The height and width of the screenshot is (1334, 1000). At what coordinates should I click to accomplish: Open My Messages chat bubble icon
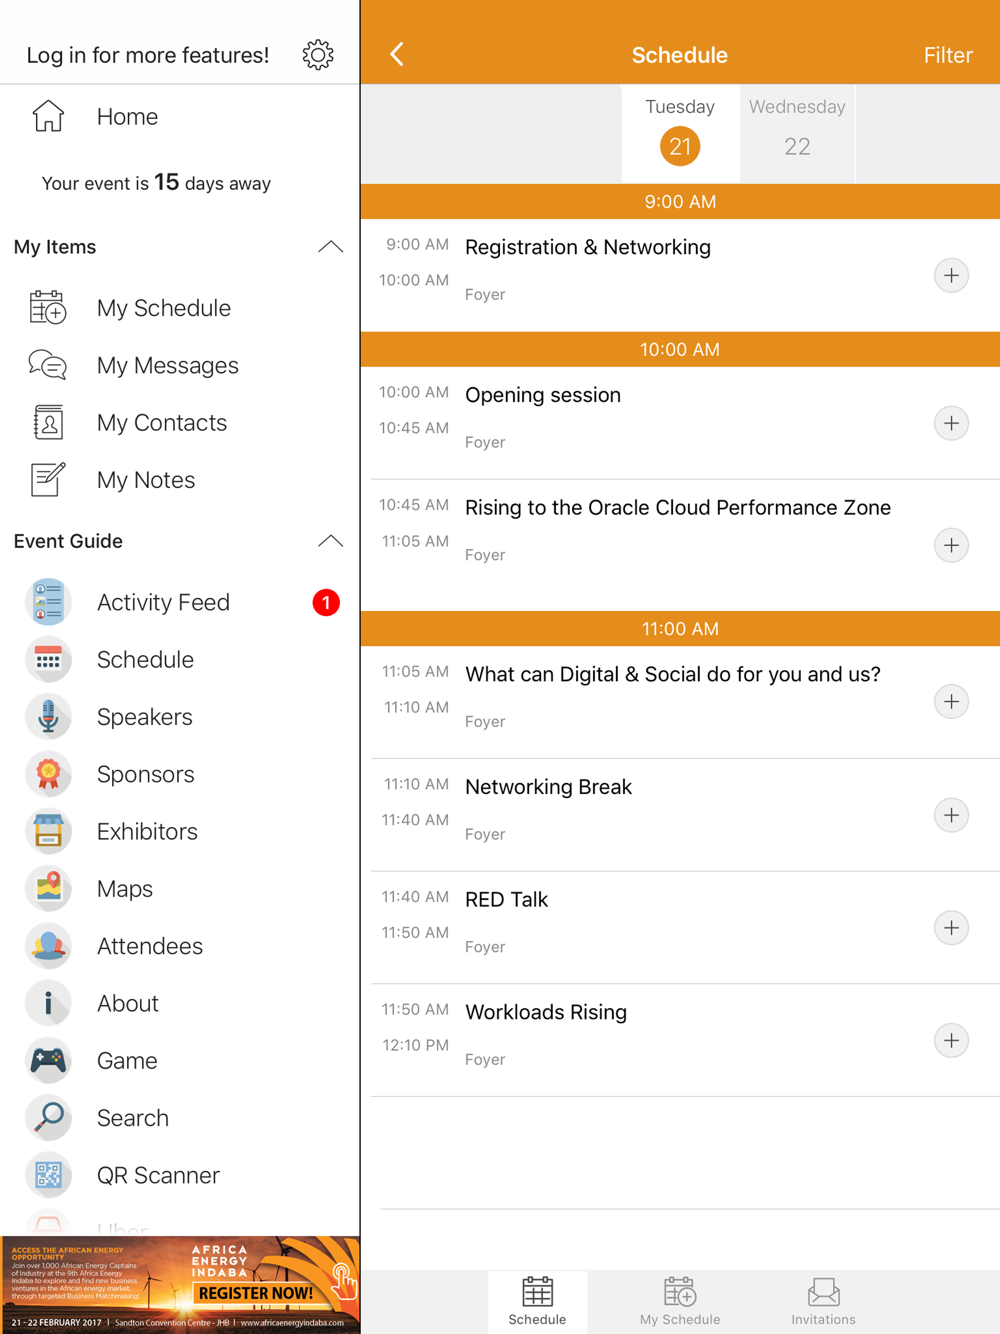pyautogui.click(x=48, y=365)
